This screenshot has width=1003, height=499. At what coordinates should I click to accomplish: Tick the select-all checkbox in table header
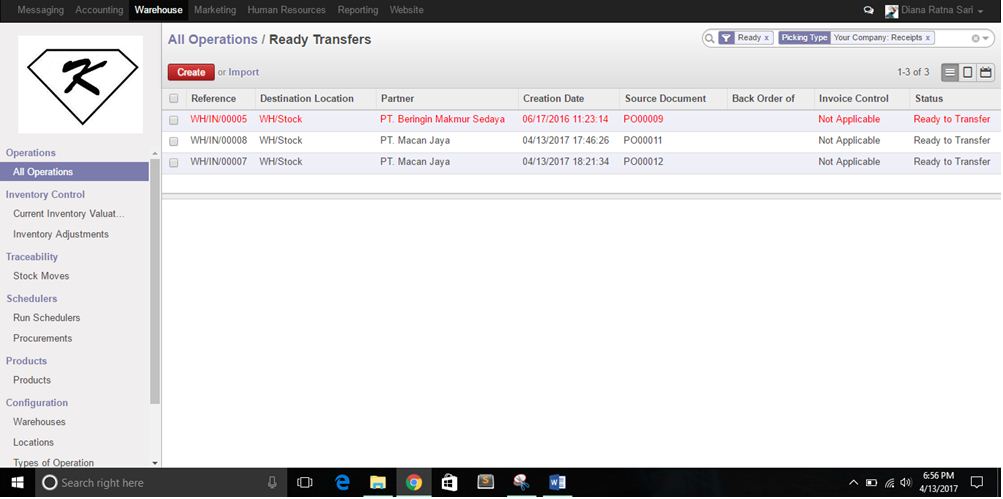pos(174,99)
